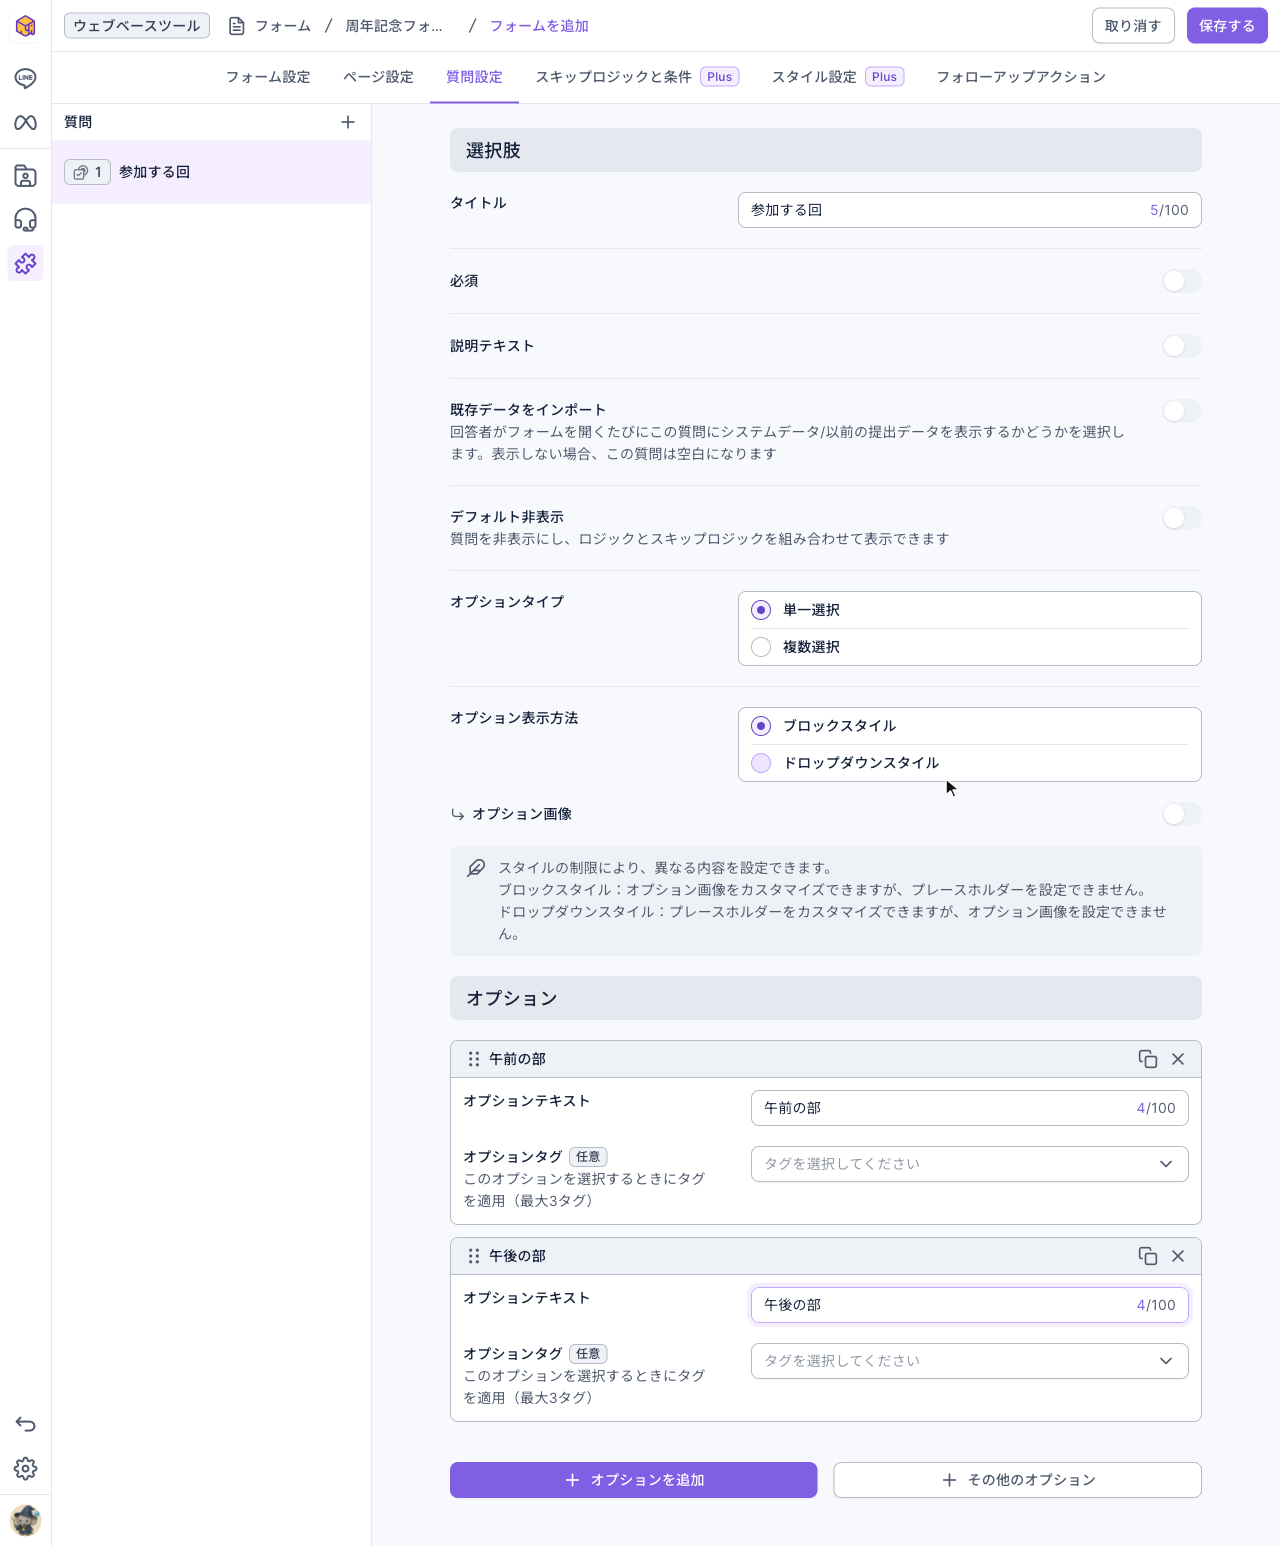Duplicate the 午後の部 option
Screen dimensions: 1280x1546
(1148, 1256)
